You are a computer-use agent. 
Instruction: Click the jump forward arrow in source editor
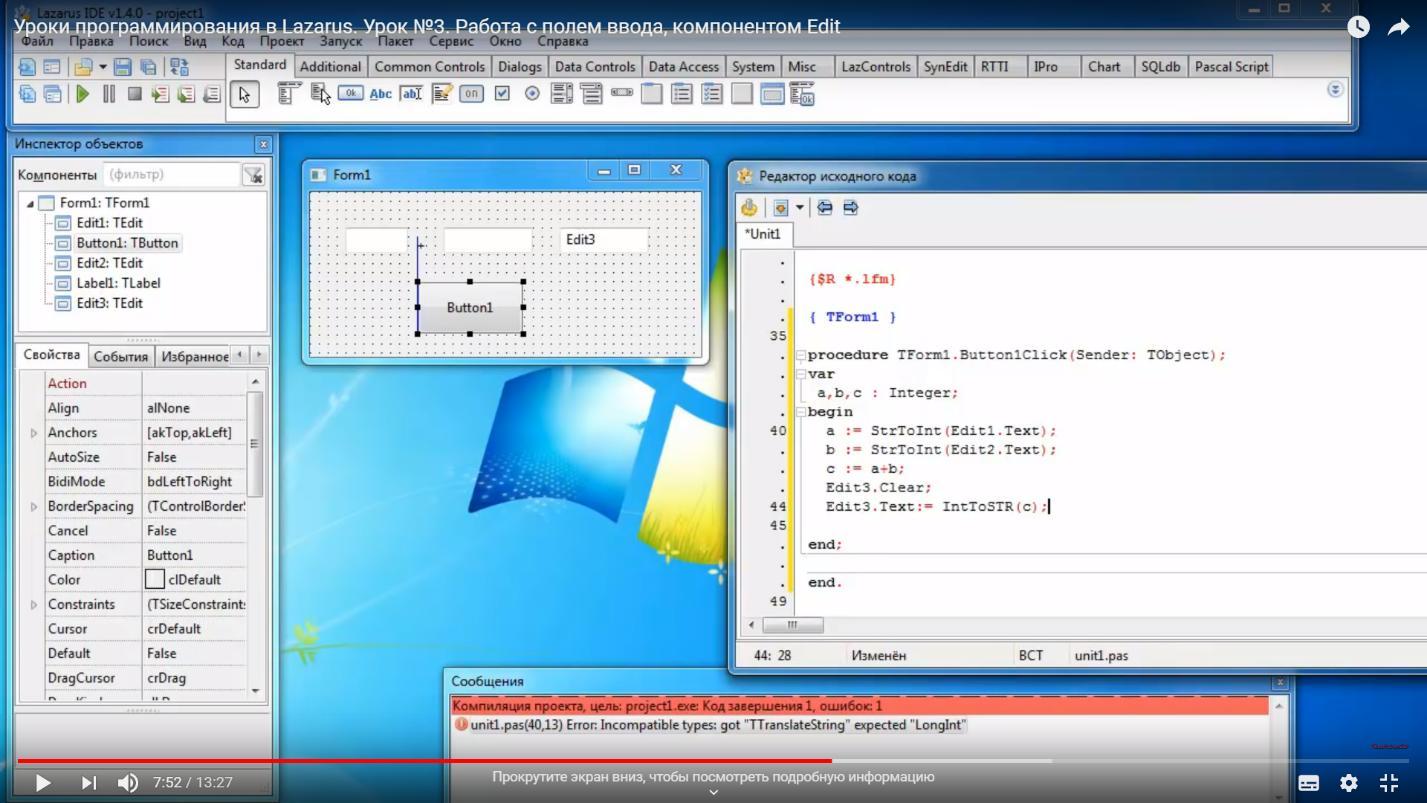(850, 207)
